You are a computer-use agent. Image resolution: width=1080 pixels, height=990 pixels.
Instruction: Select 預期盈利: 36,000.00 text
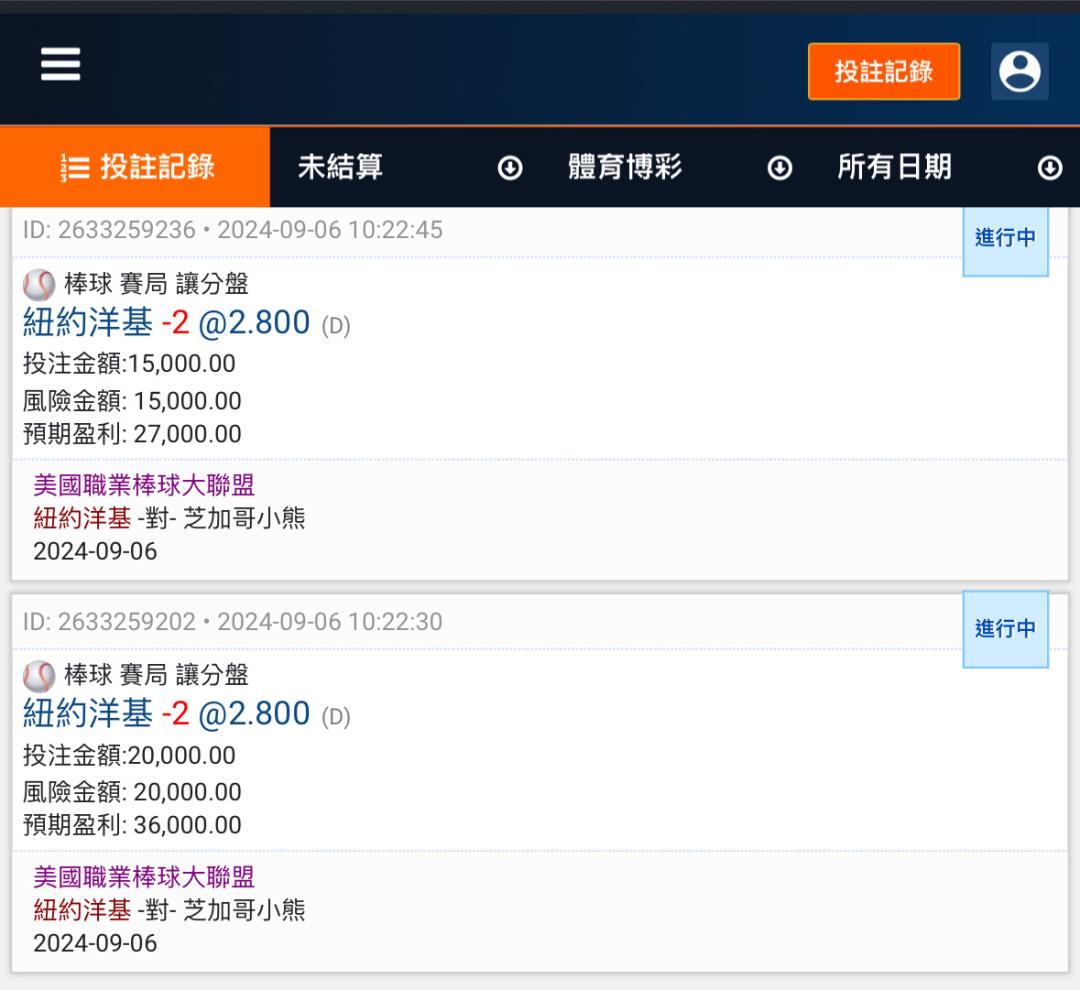pyautogui.click(x=132, y=825)
